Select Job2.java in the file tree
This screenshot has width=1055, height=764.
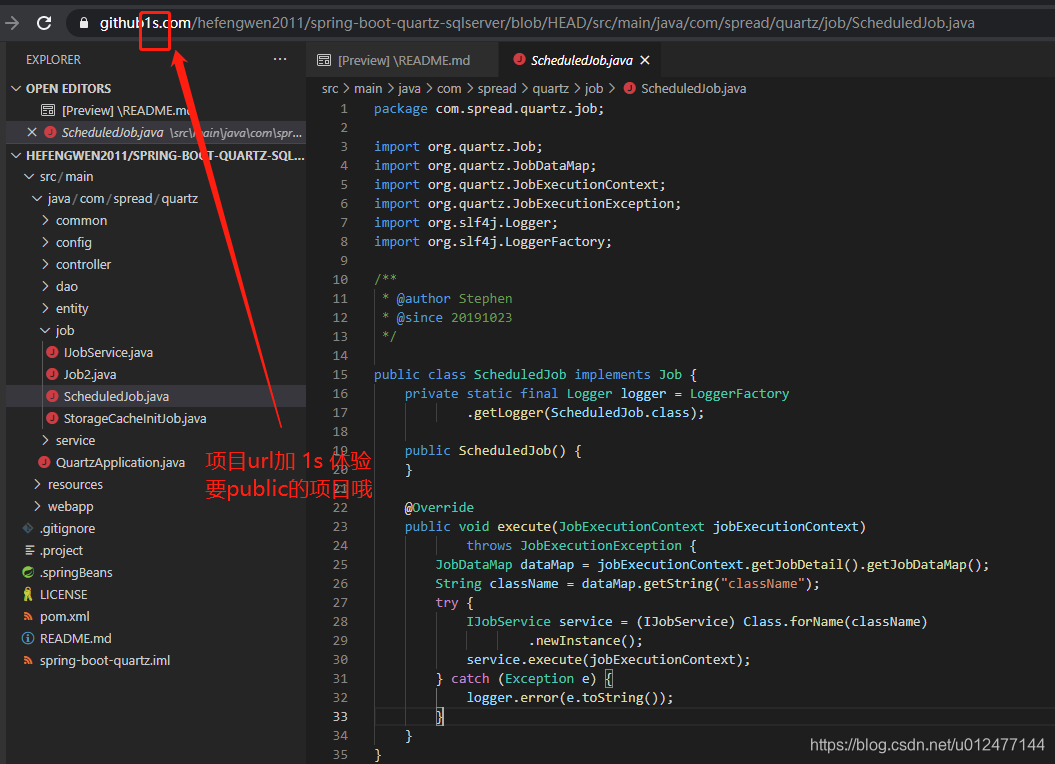91,374
